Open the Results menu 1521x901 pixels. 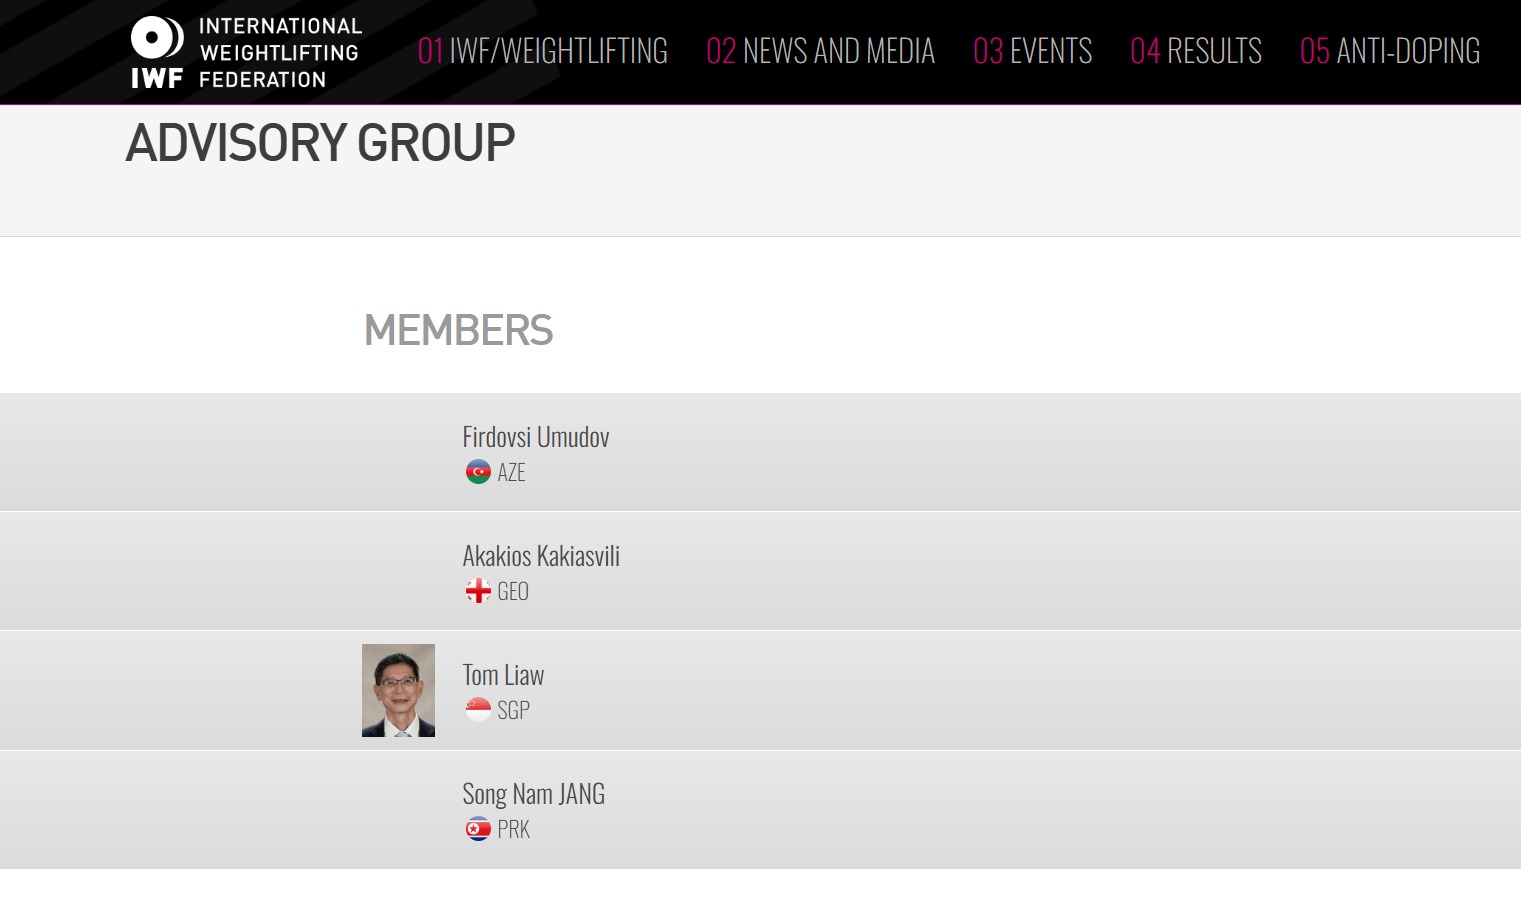[1196, 51]
